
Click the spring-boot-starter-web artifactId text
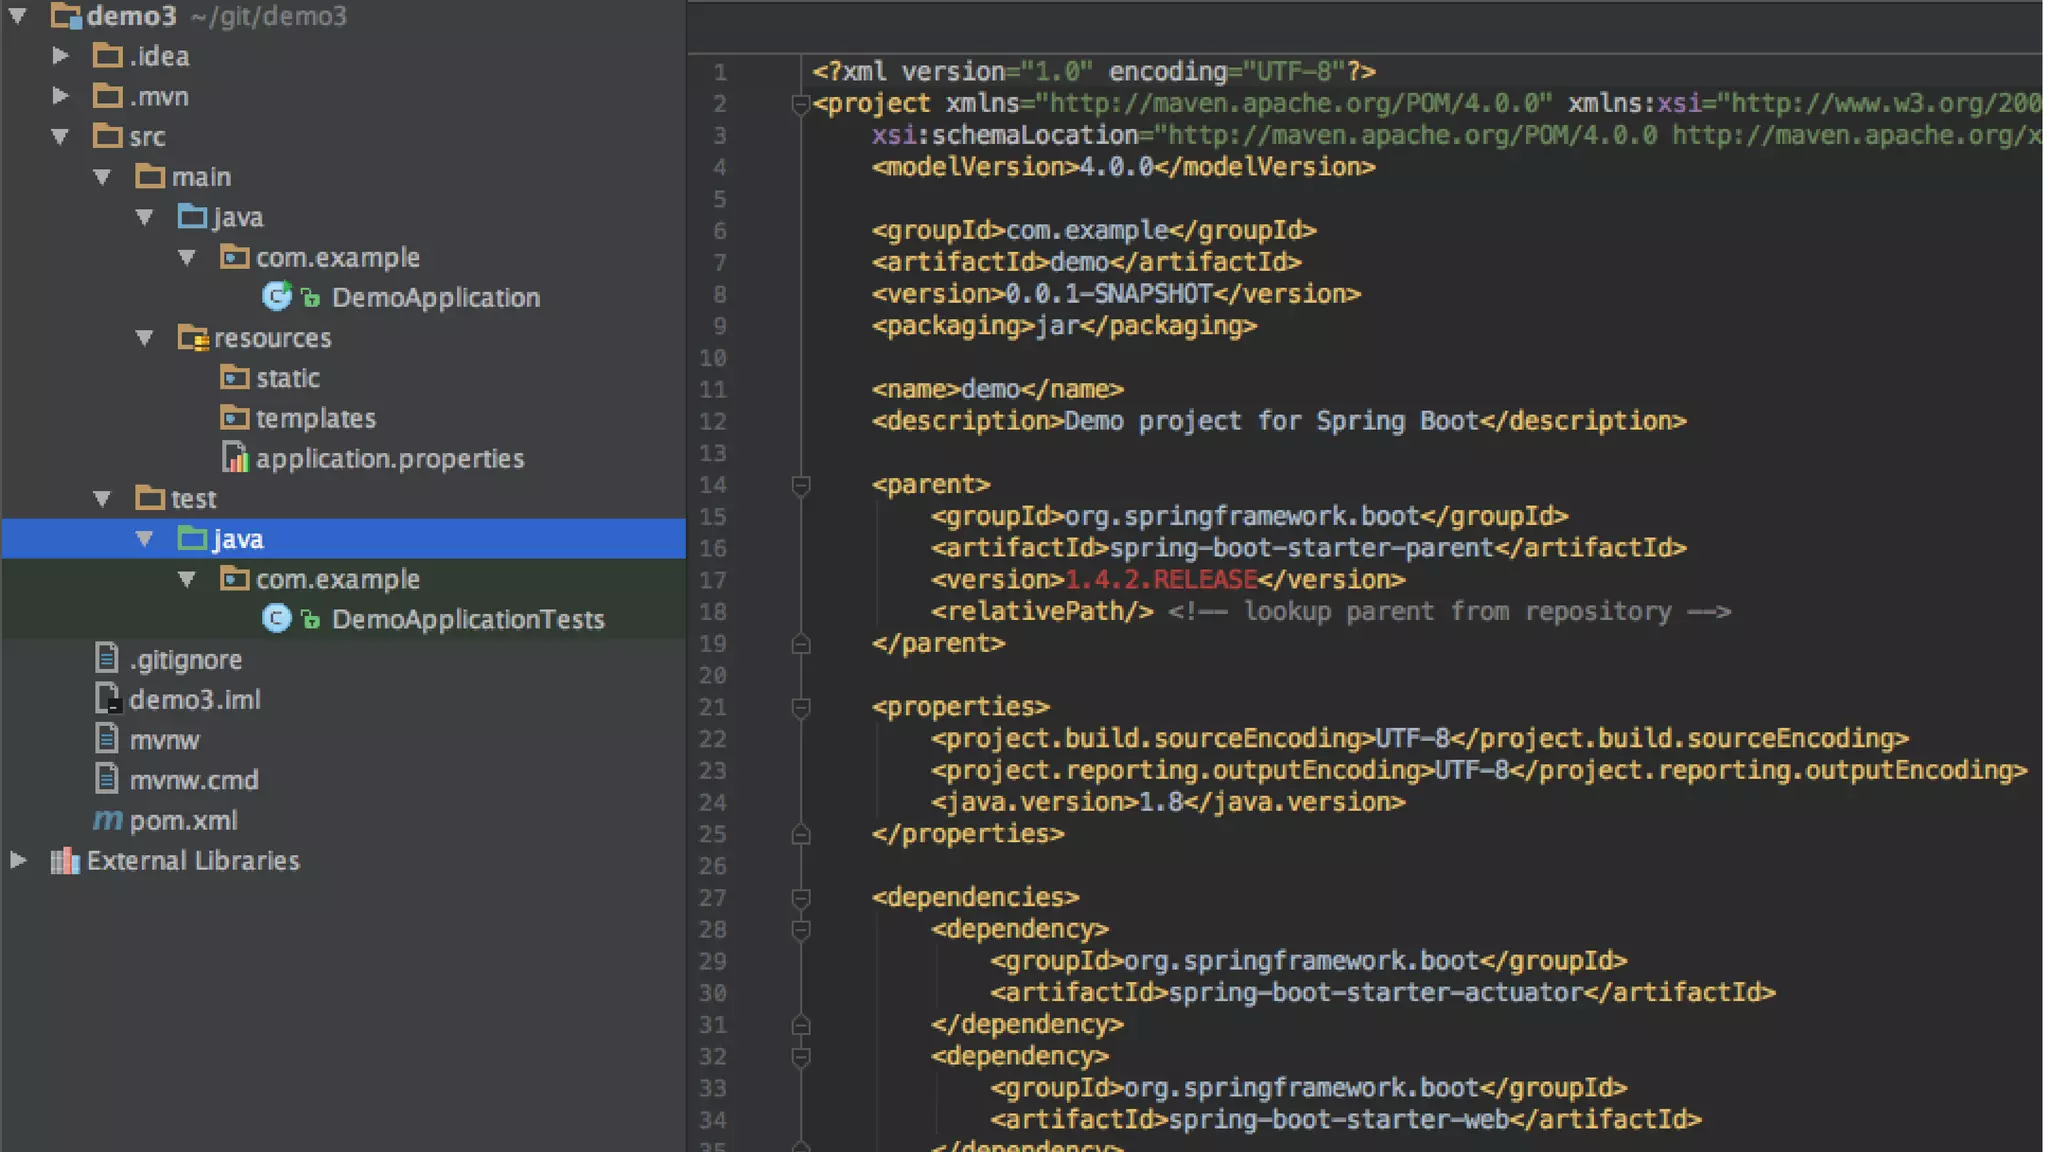click(x=1339, y=1120)
